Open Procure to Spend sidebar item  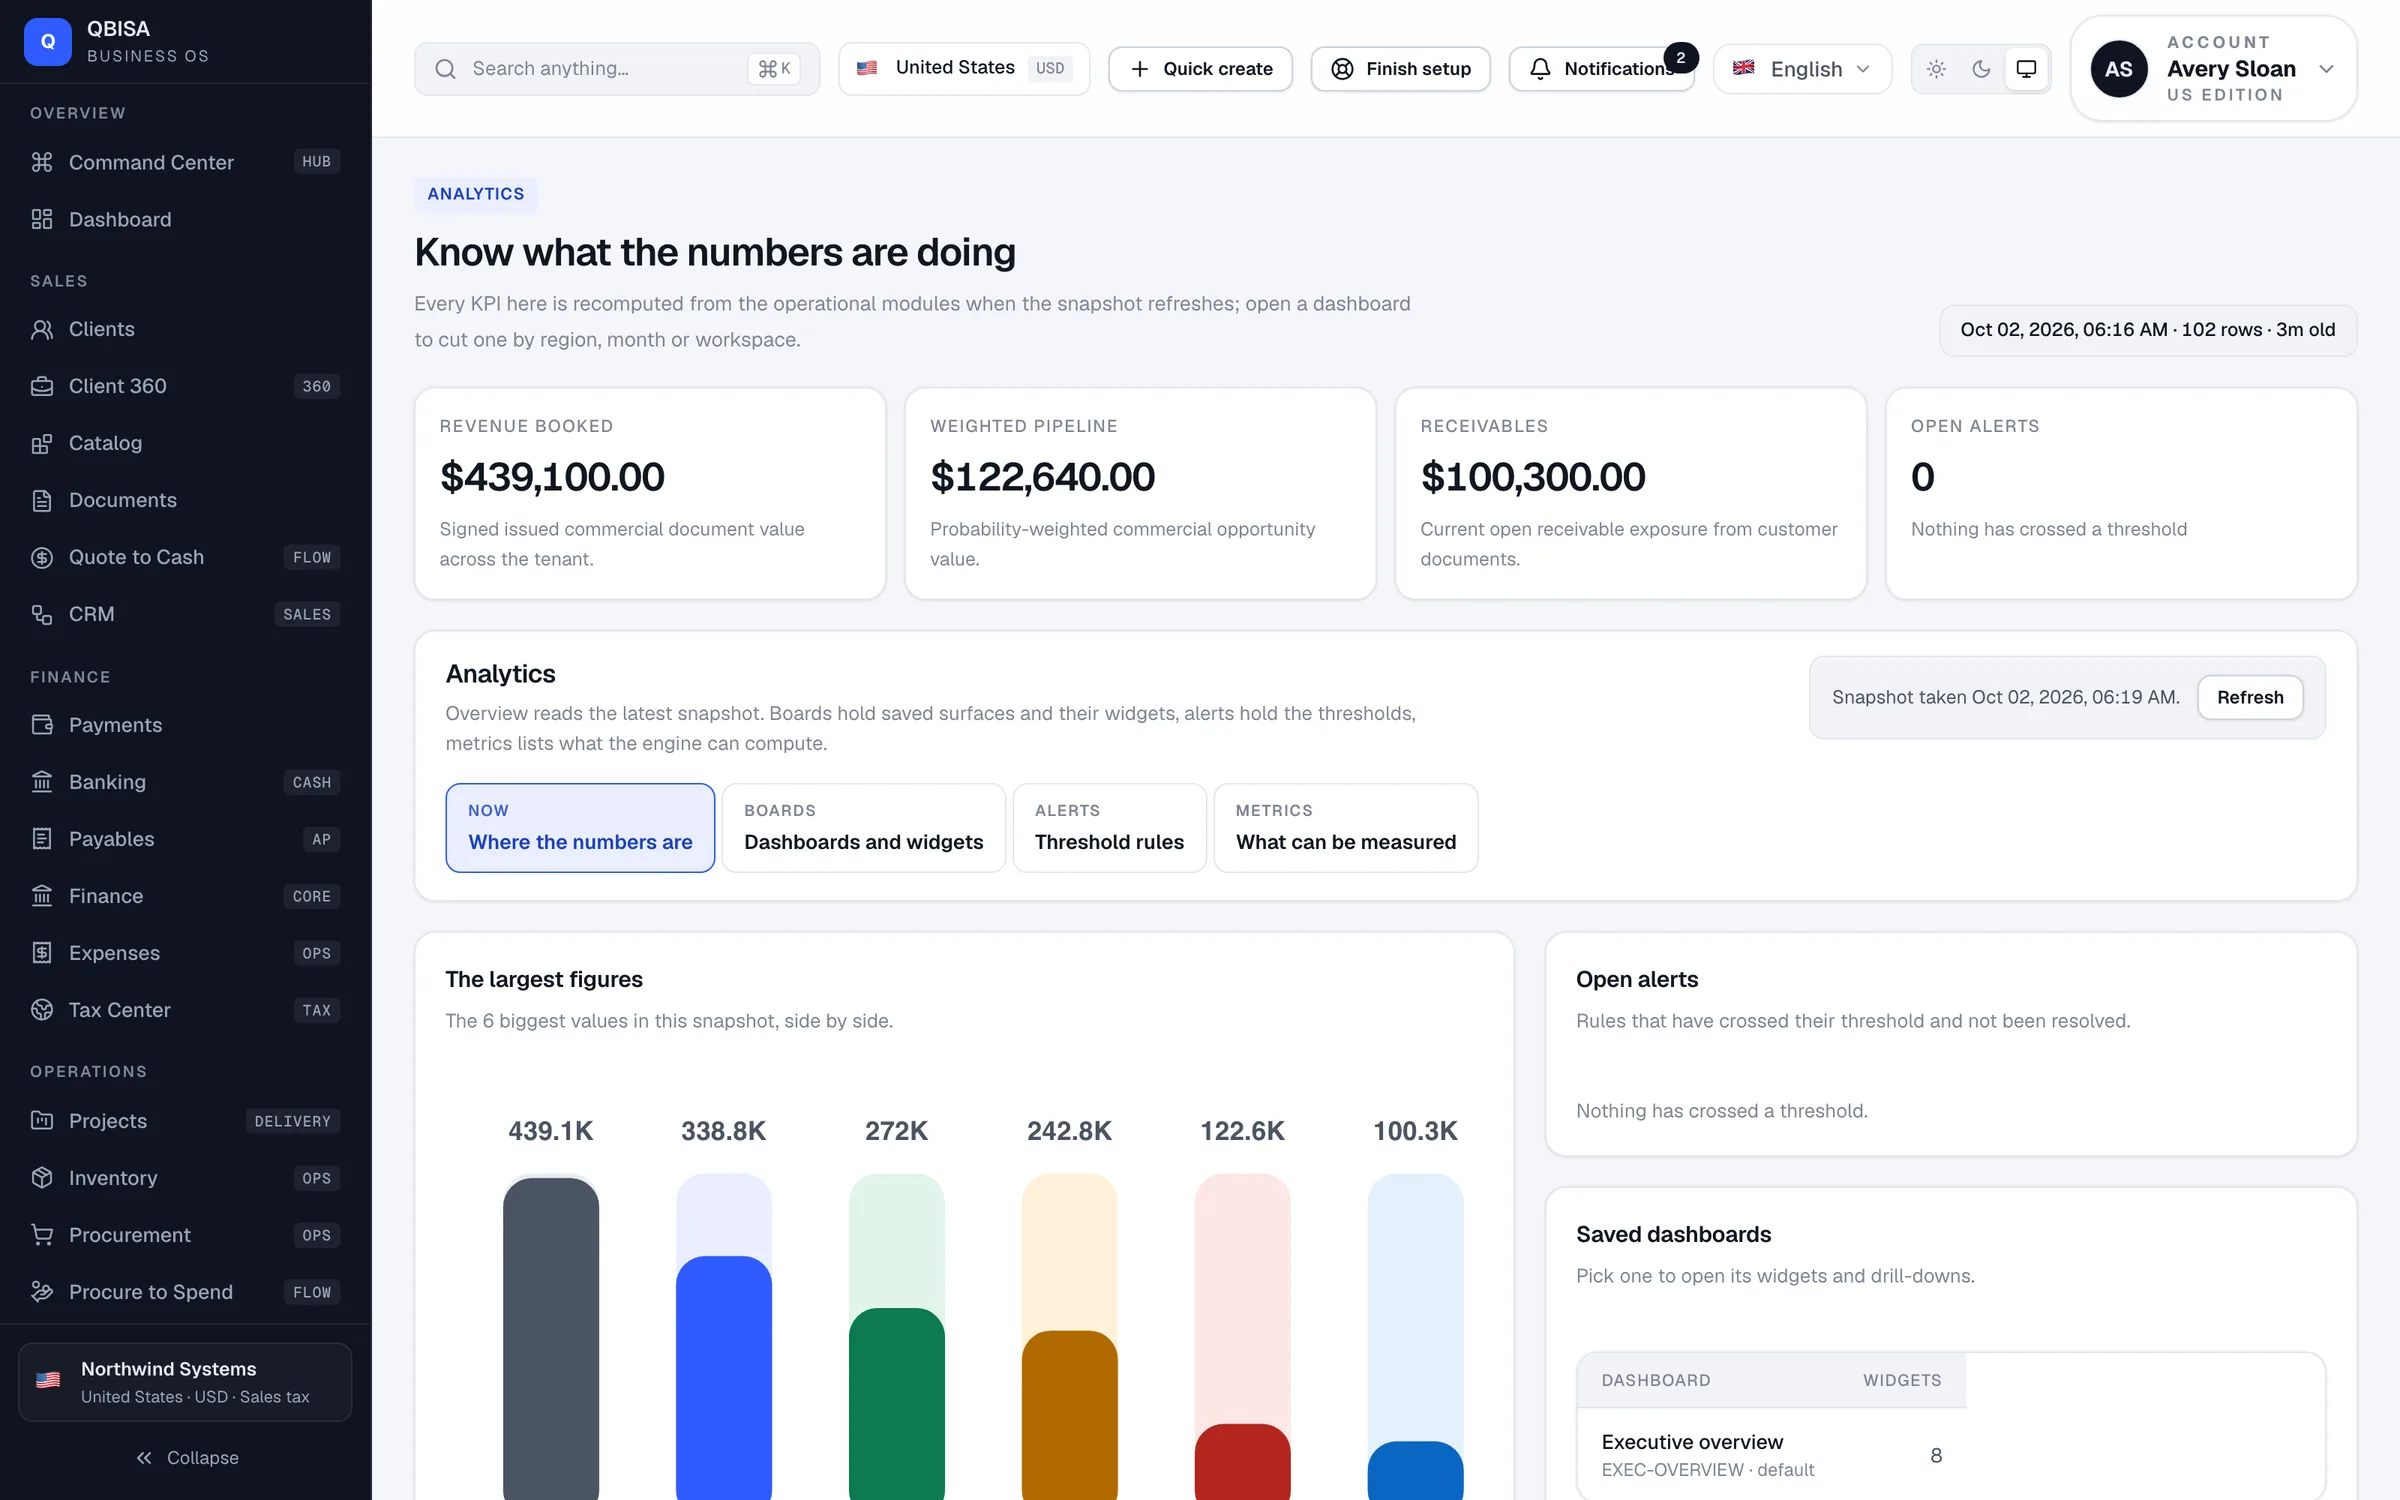185,1292
